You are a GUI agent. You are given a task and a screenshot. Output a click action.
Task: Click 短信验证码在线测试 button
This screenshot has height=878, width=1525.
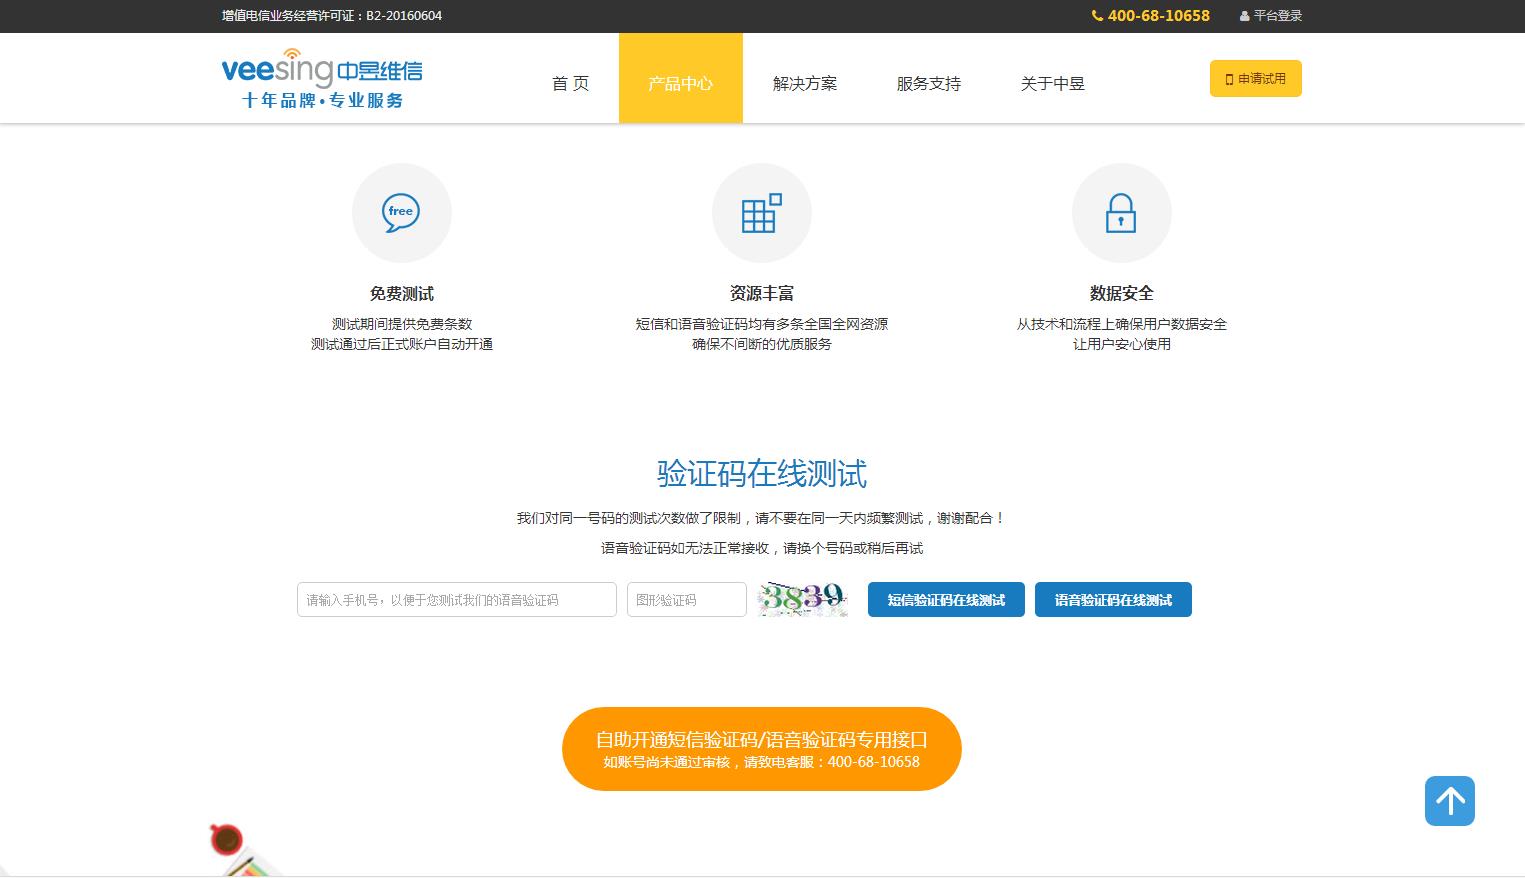(946, 600)
